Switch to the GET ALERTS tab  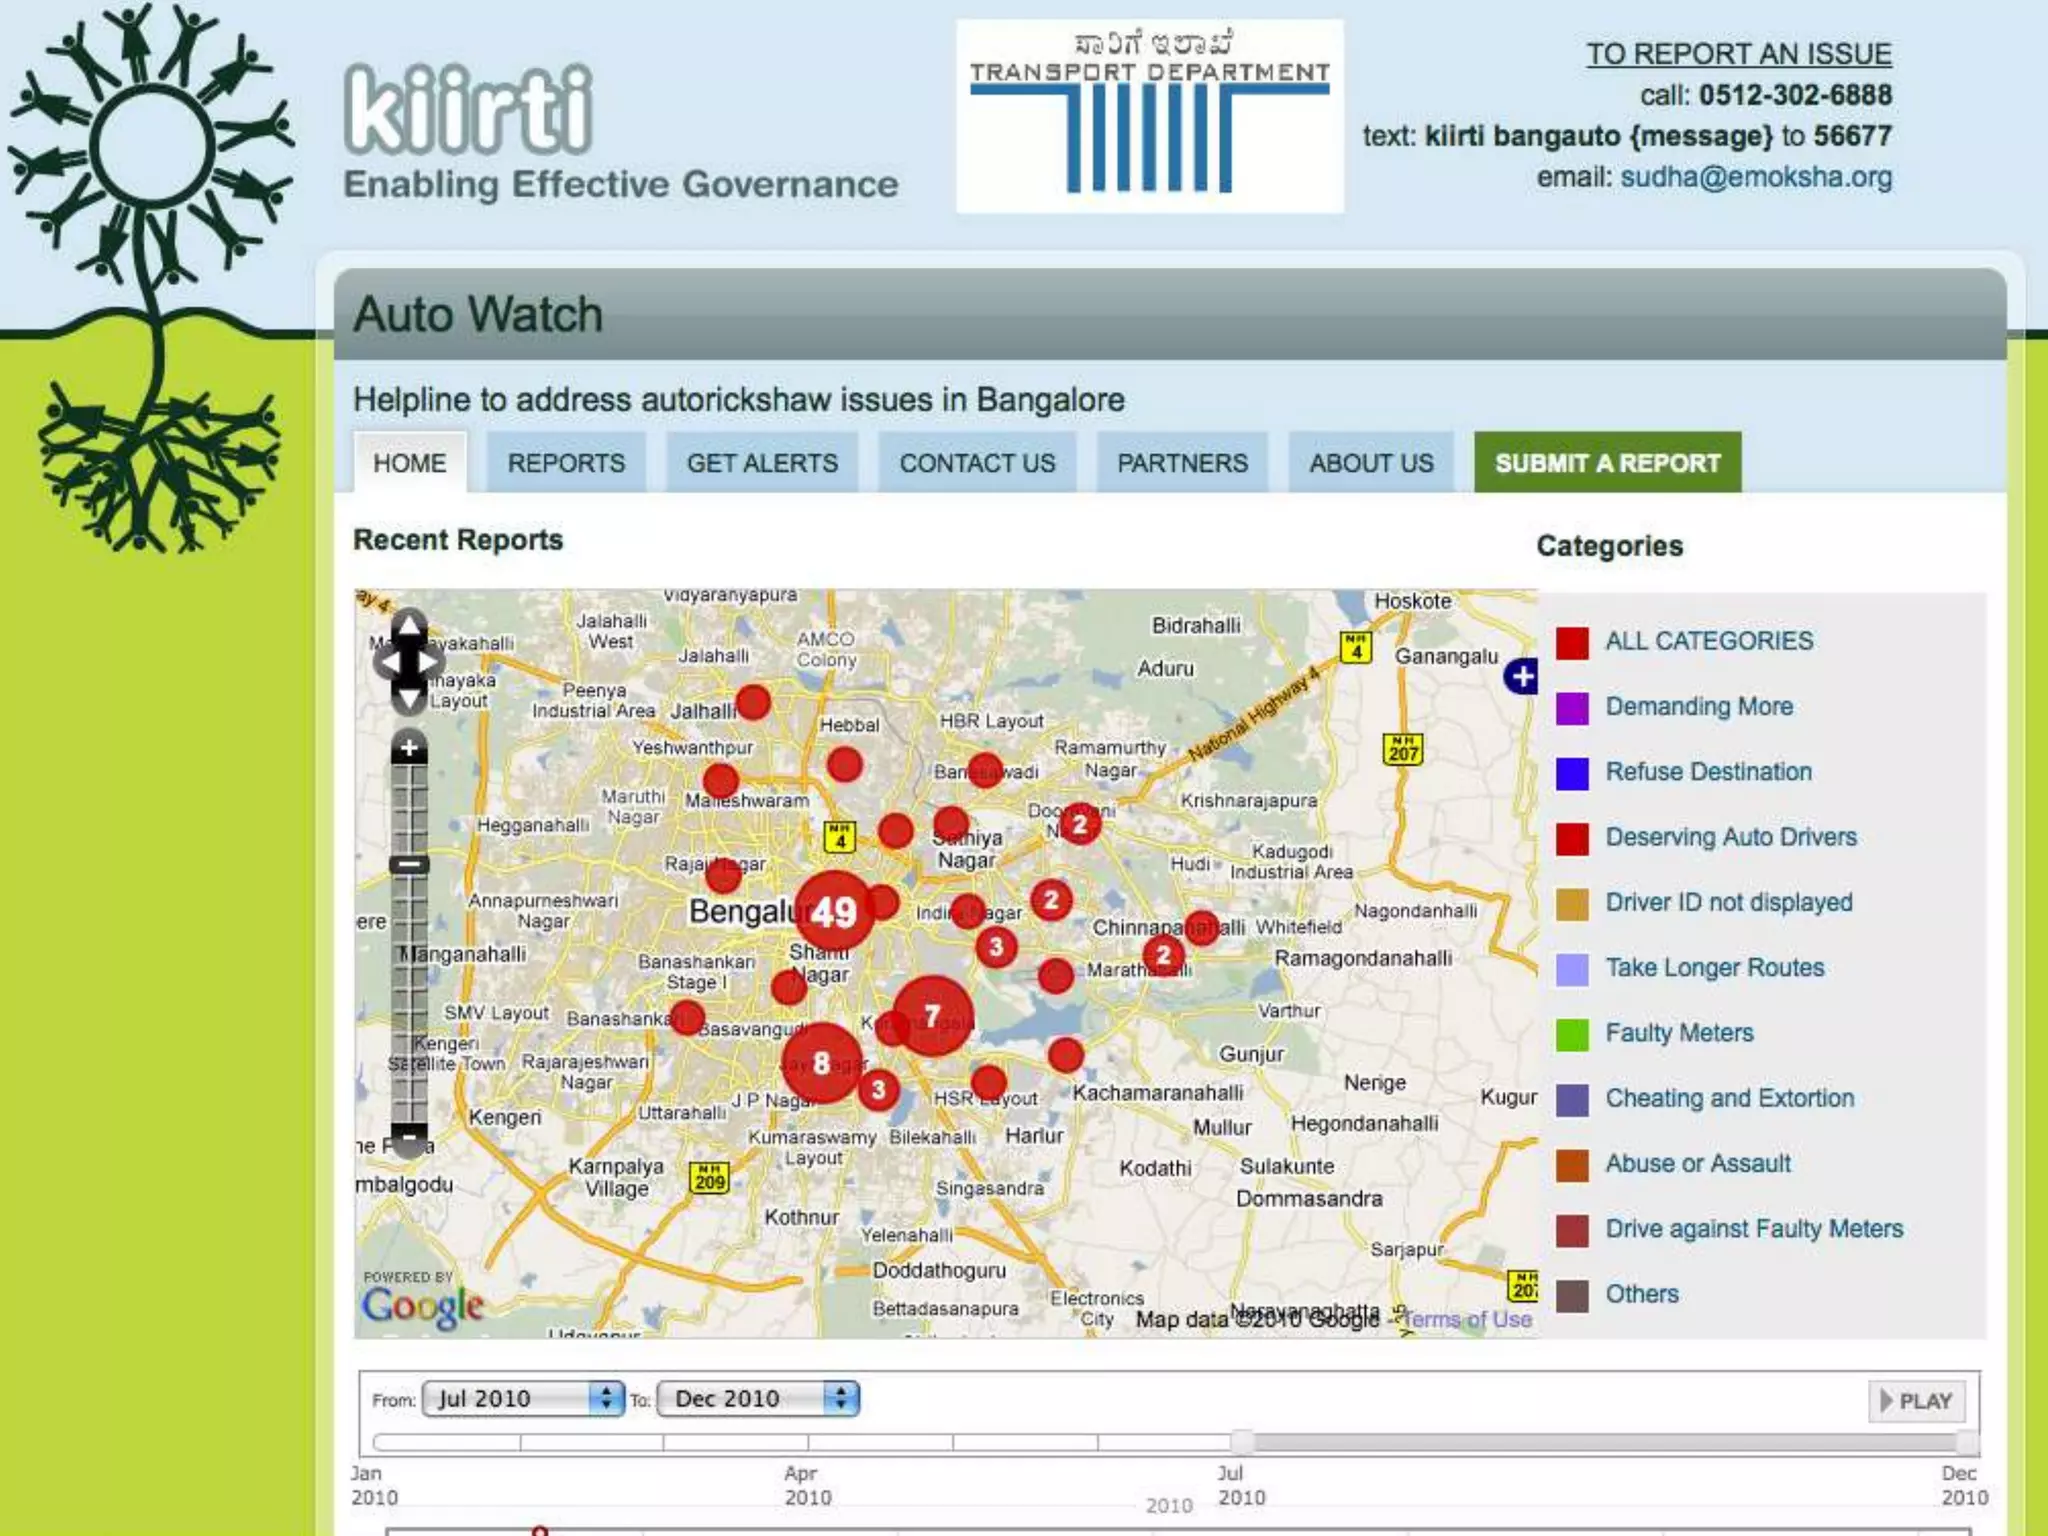pos(762,463)
